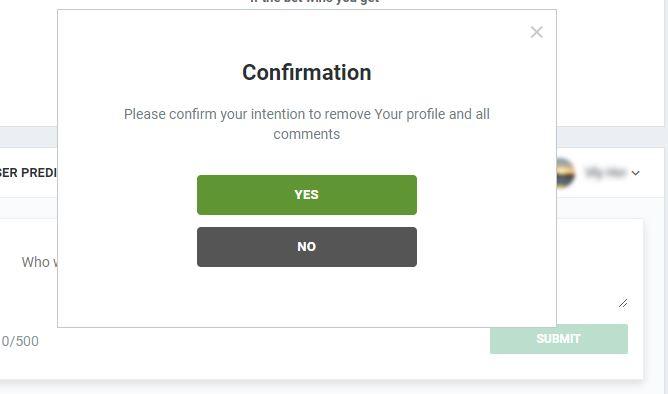Confirm profile removal with the YES button
The height and width of the screenshot is (394, 668).
tap(307, 195)
